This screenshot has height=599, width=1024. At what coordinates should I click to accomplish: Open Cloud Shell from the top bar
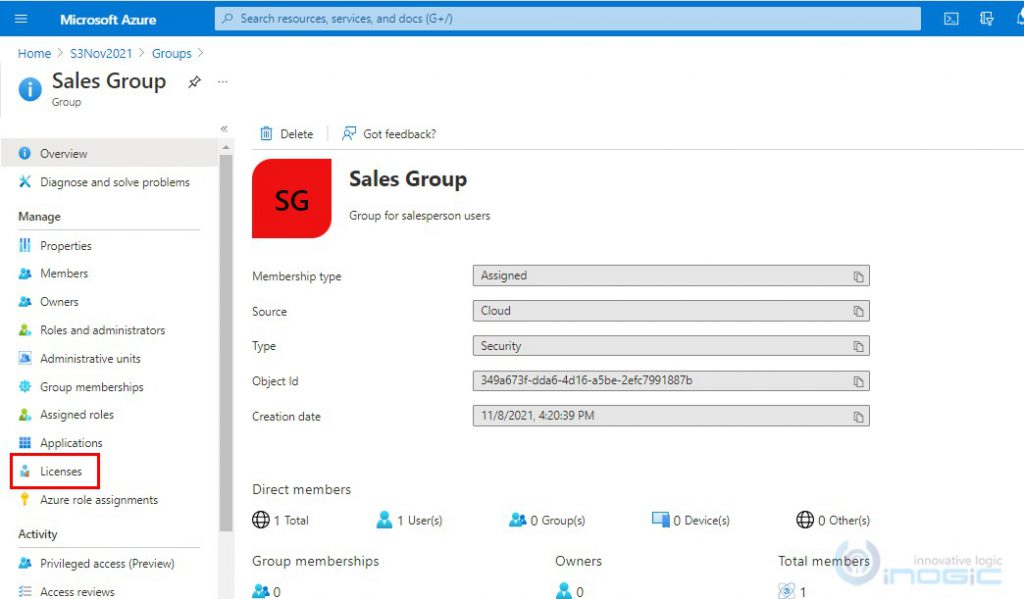950,19
